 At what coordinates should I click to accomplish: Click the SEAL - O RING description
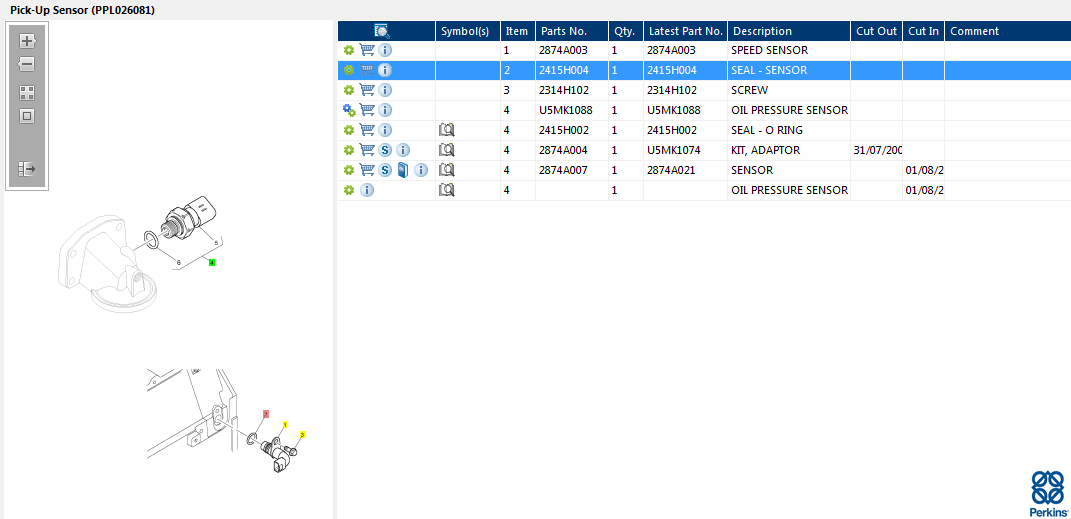767,130
